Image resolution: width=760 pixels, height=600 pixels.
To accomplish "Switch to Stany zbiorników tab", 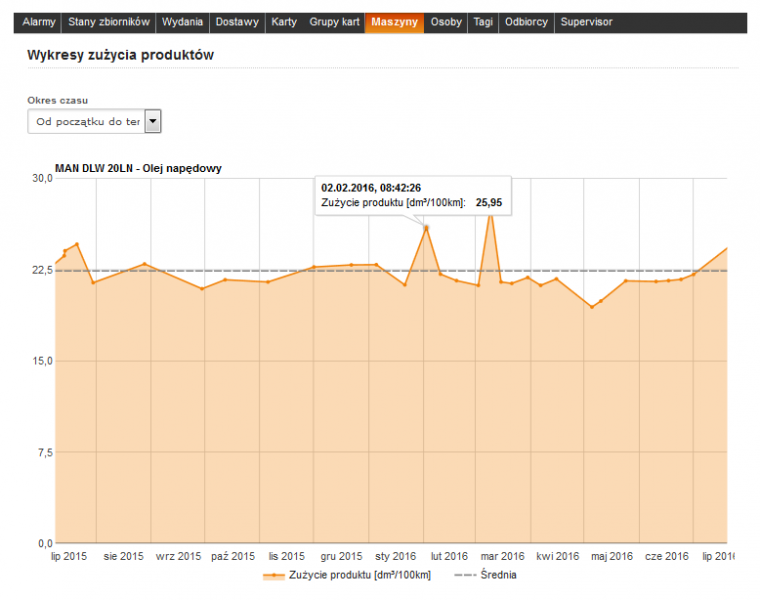I will click(109, 22).
